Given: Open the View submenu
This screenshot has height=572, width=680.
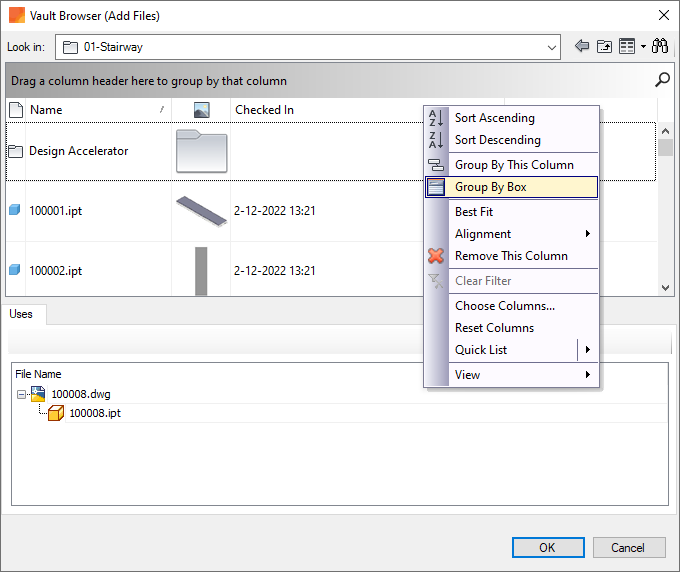Looking at the screenshot, I should point(512,375).
